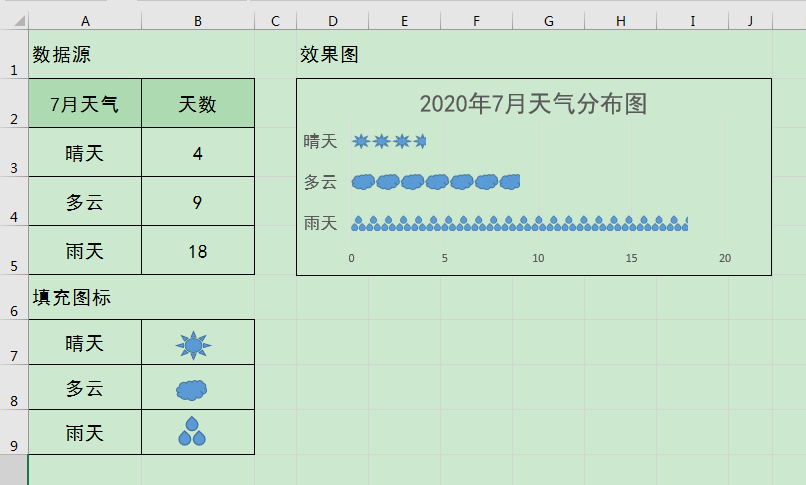Viewport: 806px width, 485px height.
Task: Select column H header
Action: [x=620, y=21]
